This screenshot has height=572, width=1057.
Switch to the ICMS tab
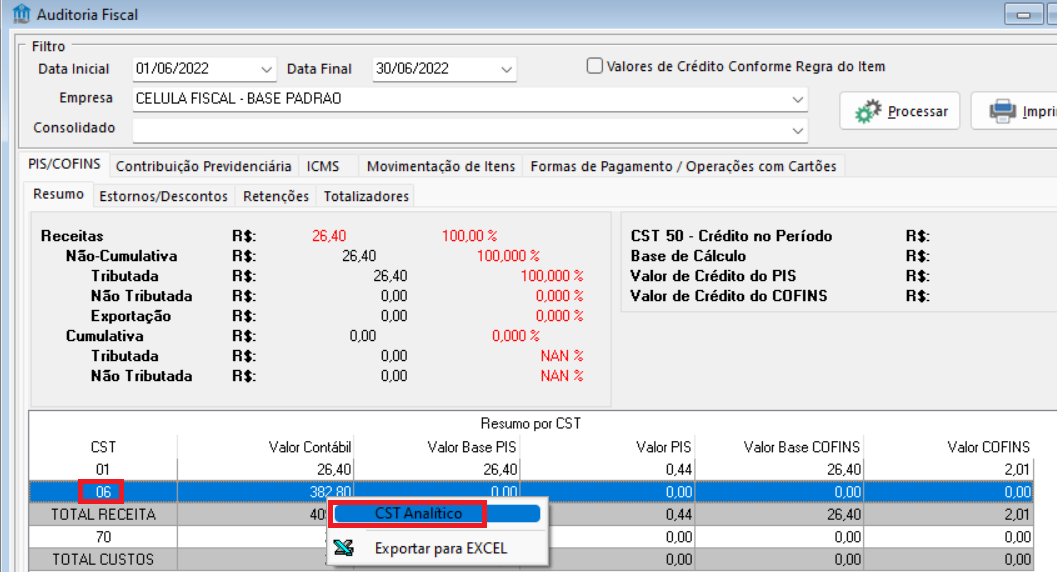coord(323,166)
